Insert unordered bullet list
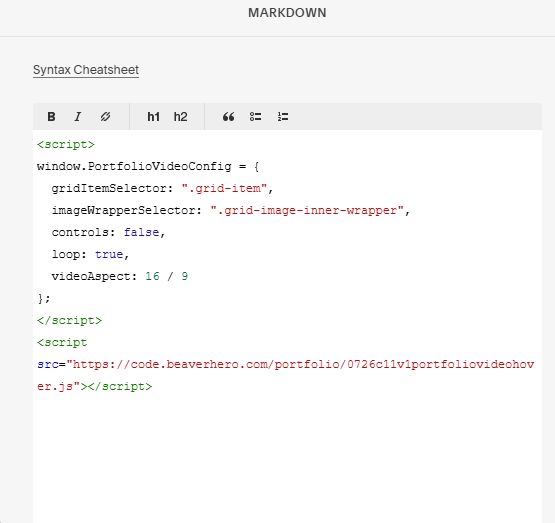The image size is (555, 523). tap(255, 117)
